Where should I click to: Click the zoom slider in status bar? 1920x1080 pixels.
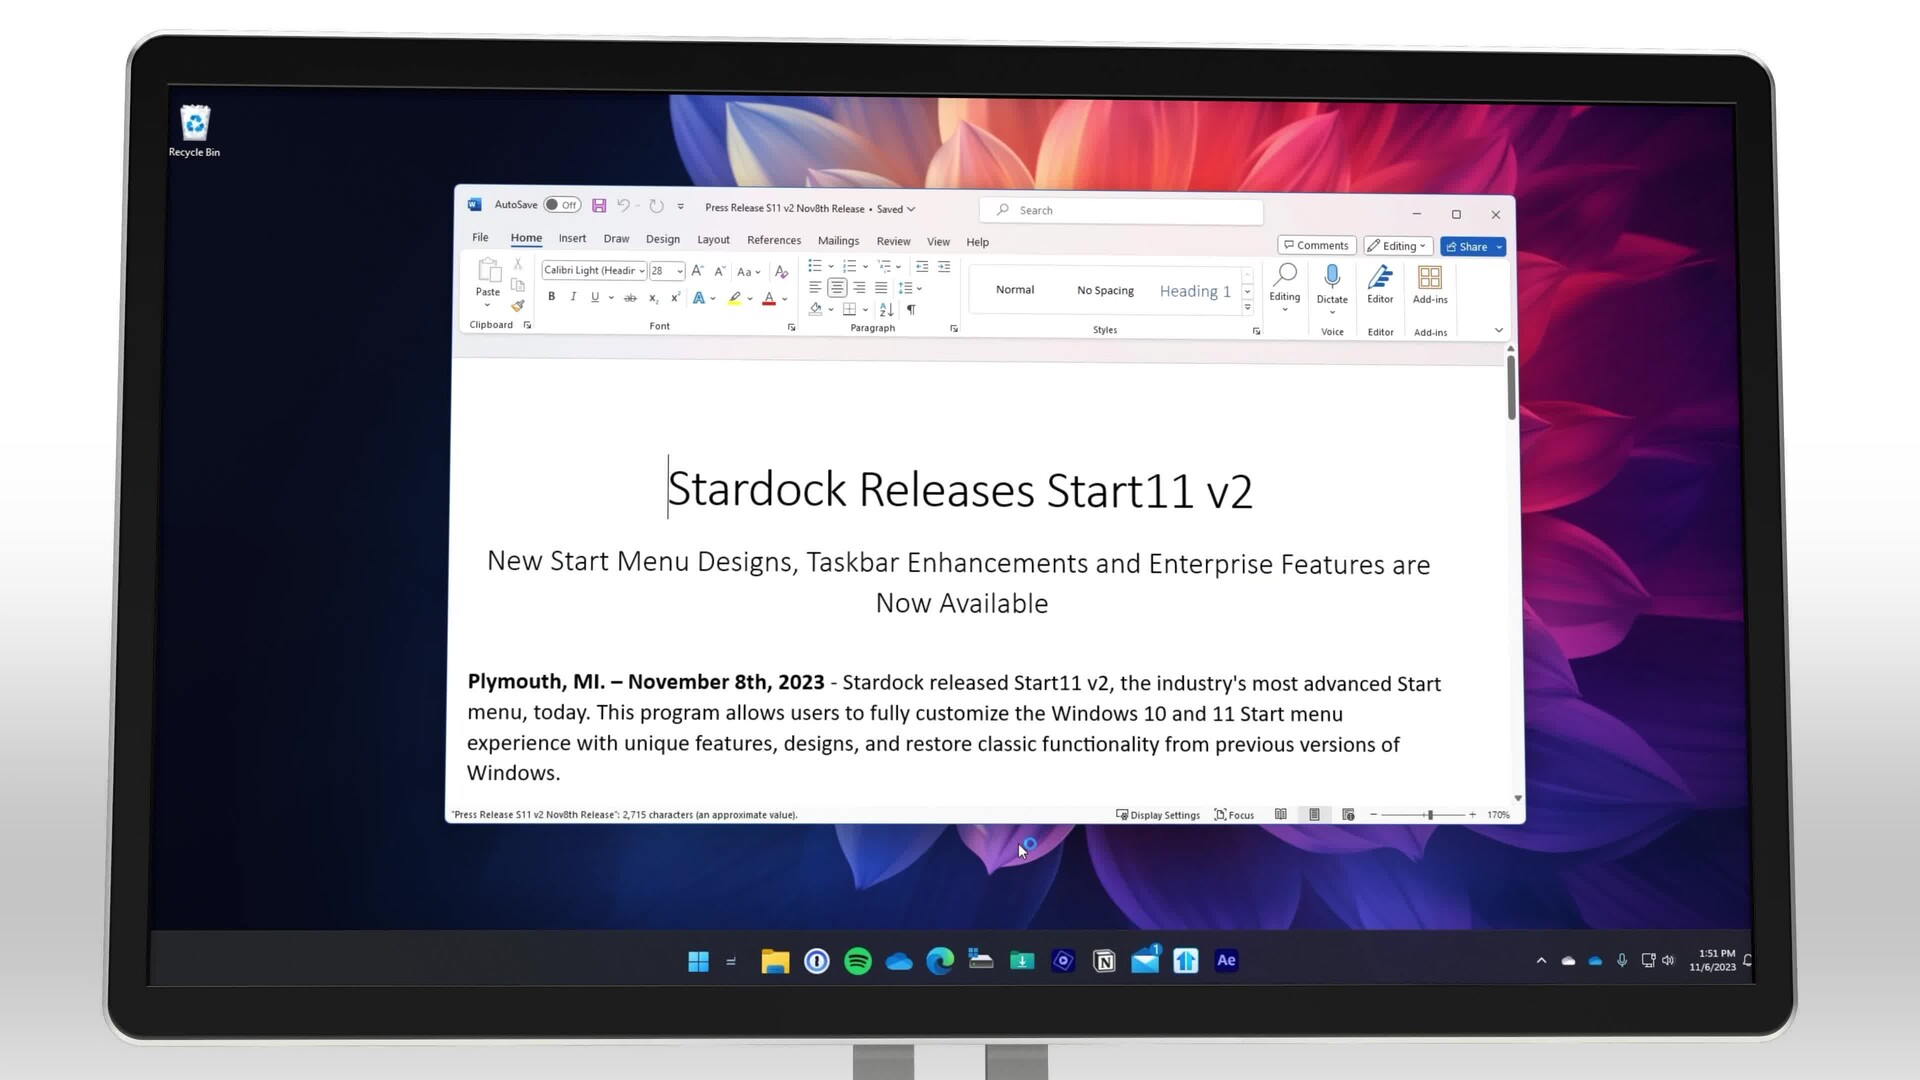[1429, 815]
